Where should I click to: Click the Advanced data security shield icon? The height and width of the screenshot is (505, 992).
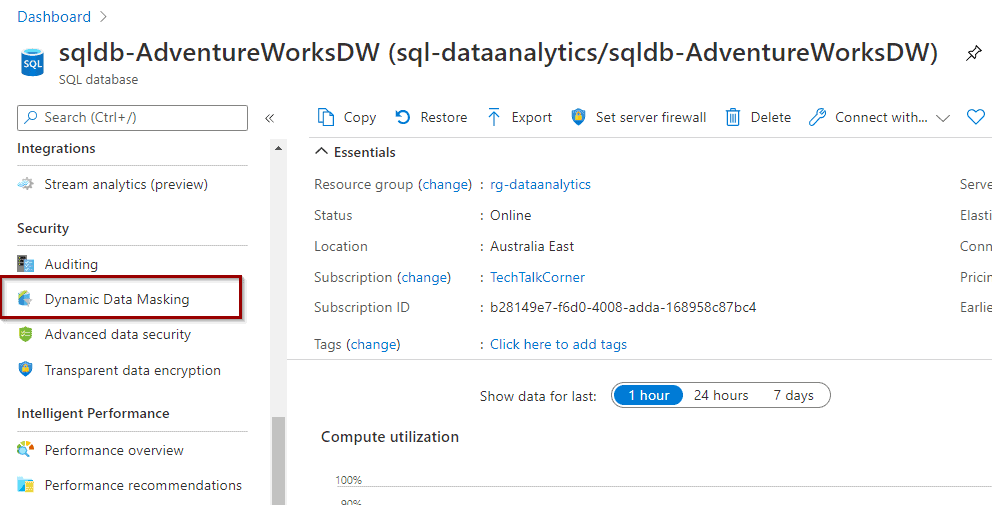tap(25, 334)
